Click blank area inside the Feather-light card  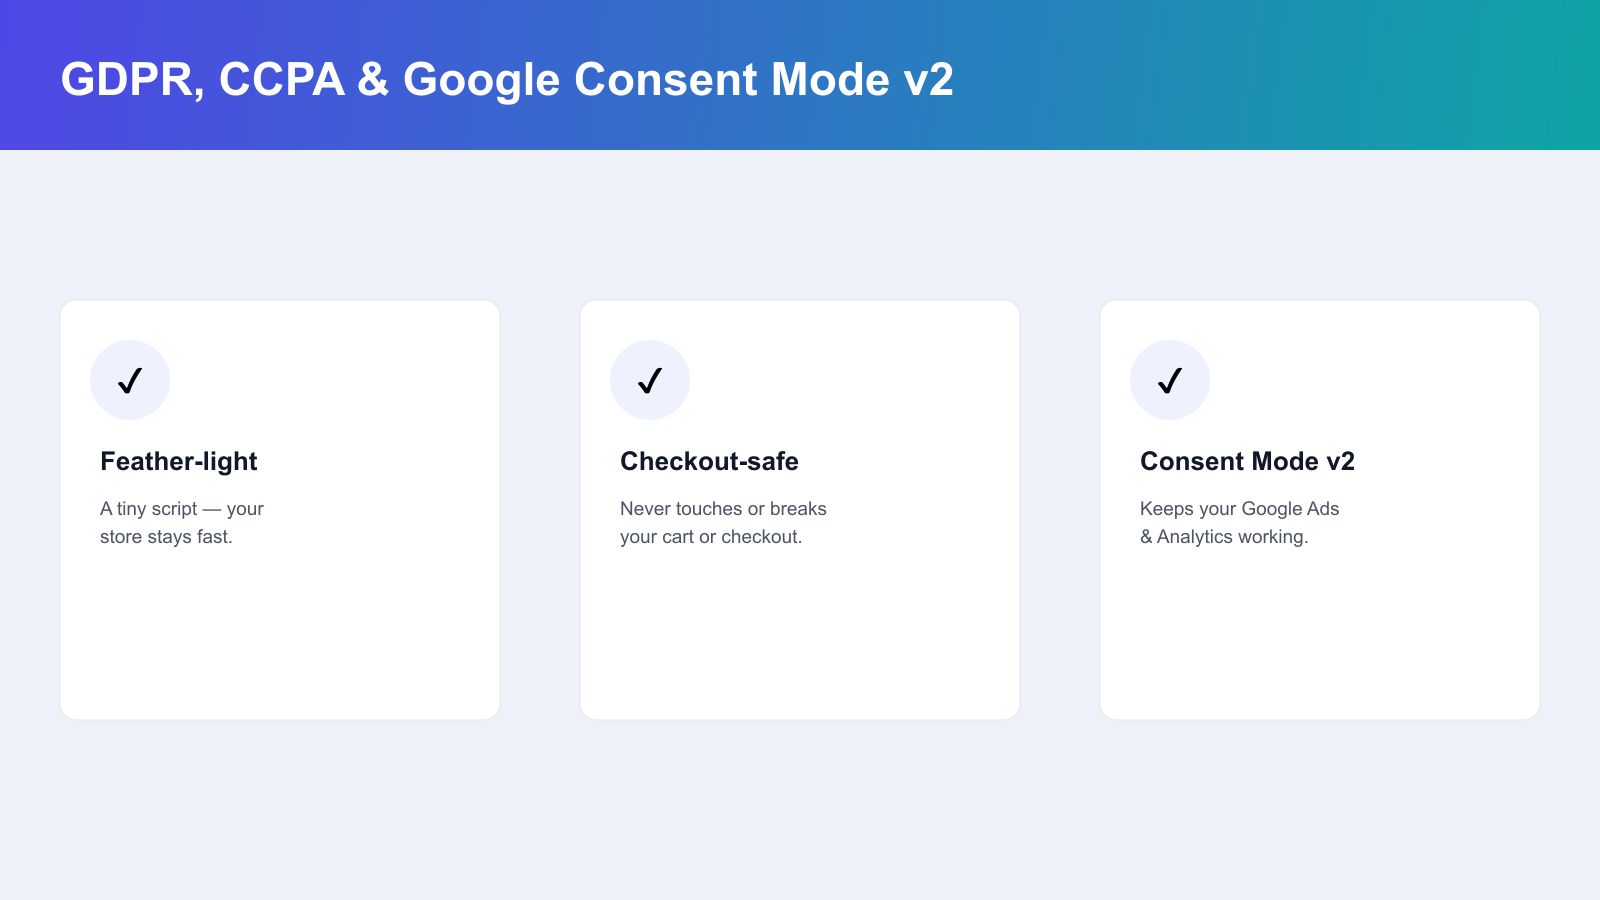(280, 640)
